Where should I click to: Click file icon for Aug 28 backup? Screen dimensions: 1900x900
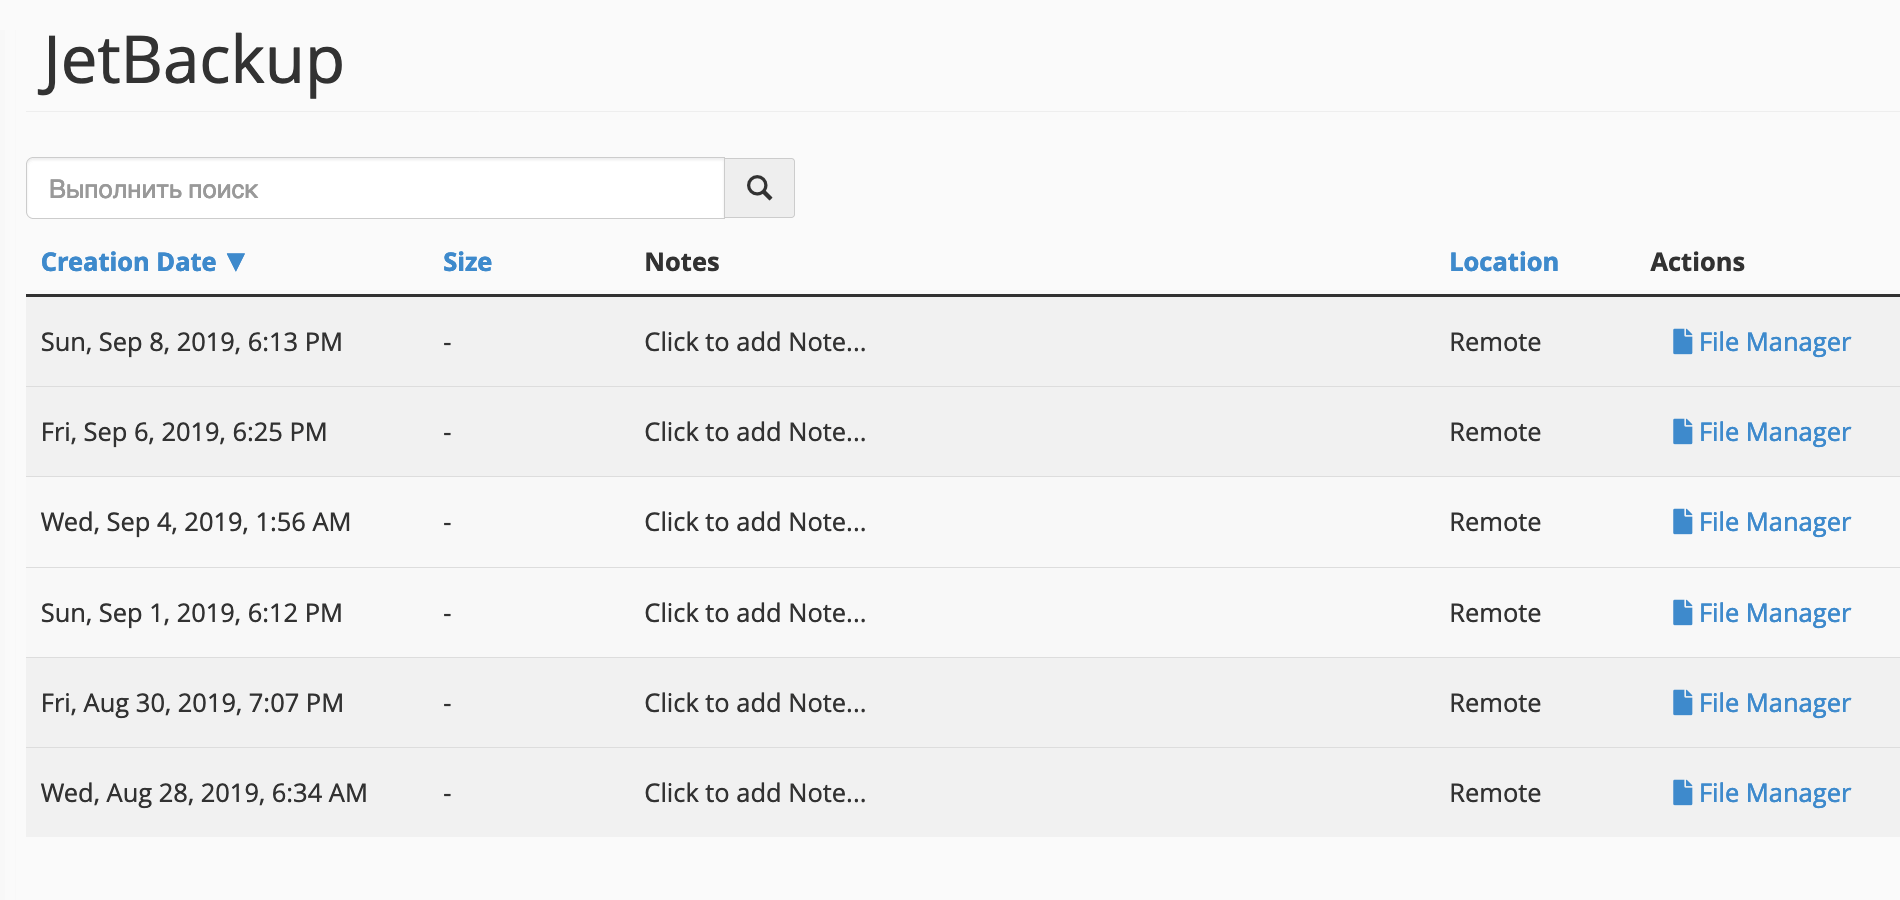click(x=1682, y=792)
